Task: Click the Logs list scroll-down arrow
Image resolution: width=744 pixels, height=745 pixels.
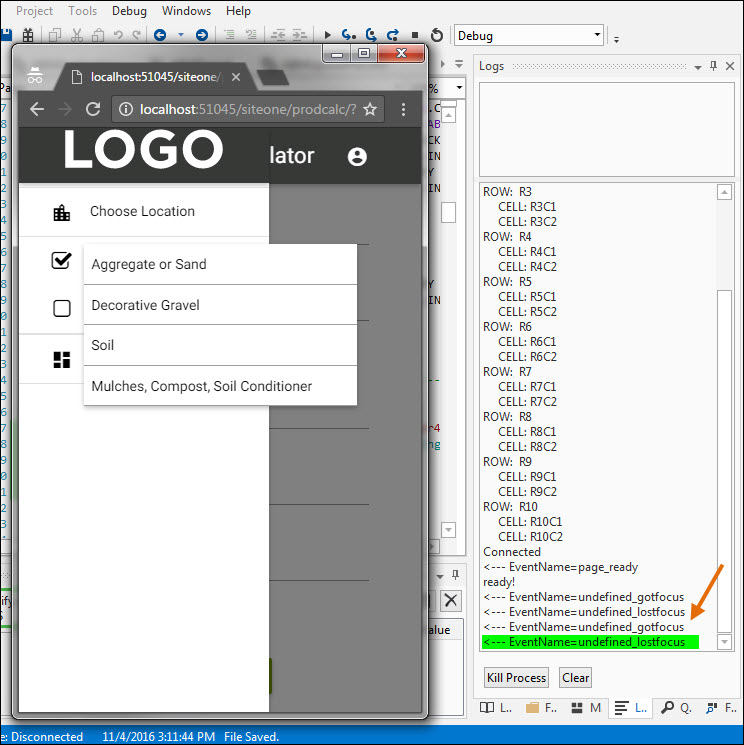Action: click(724, 642)
